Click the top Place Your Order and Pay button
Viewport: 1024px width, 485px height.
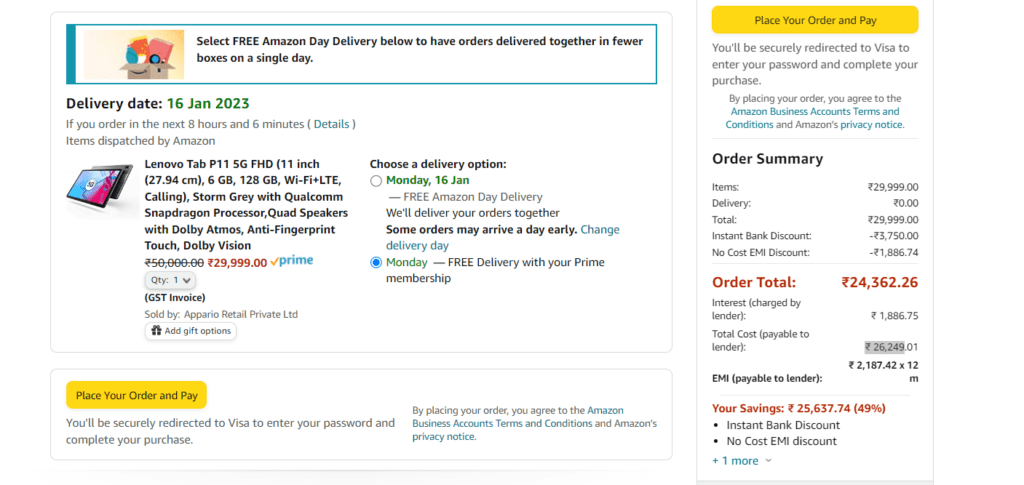pos(815,20)
